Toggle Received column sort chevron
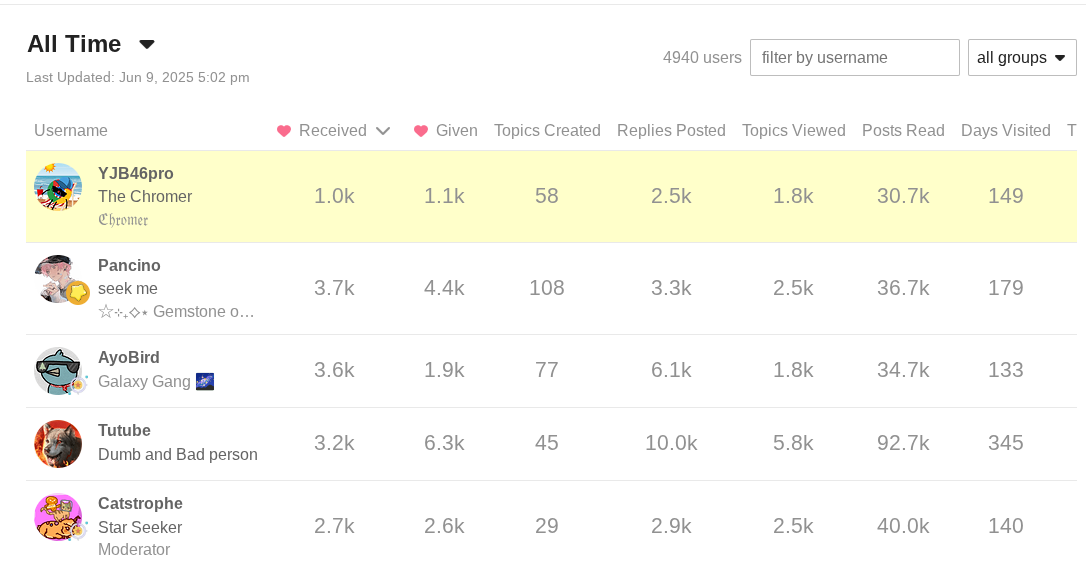Image resolution: width=1086 pixels, height=569 pixels. coord(383,131)
